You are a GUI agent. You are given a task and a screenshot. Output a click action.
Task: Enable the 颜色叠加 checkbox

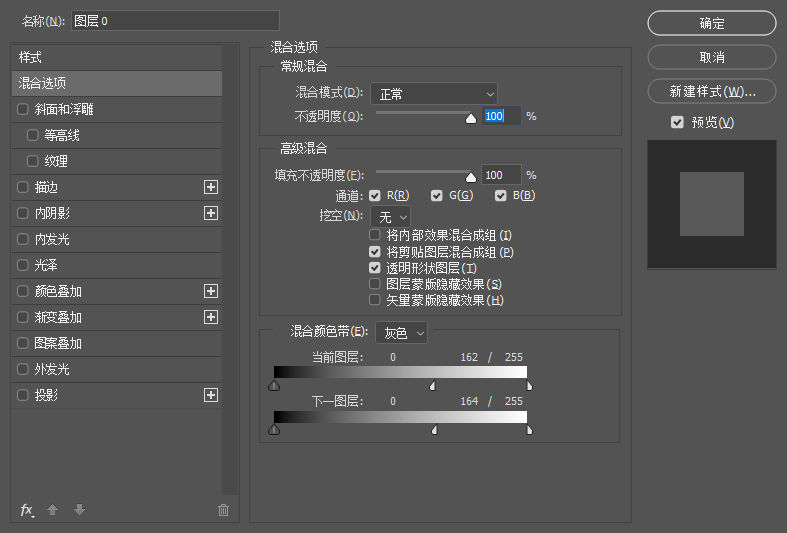coord(23,291)
